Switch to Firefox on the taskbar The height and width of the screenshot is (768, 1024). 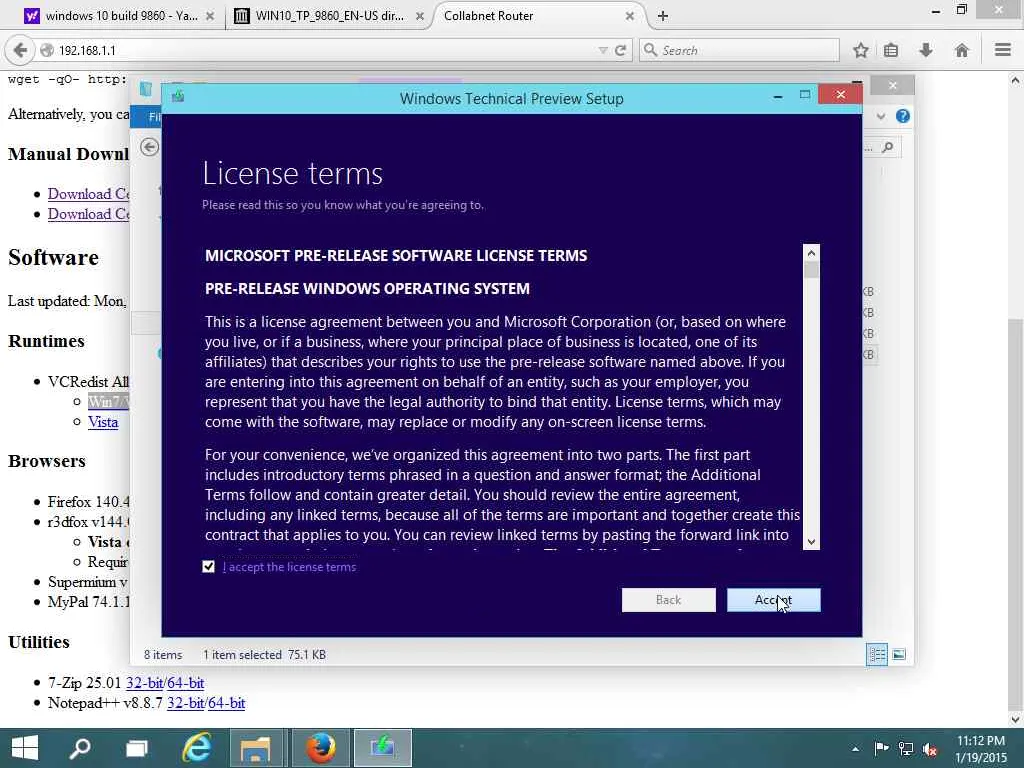click(x=320, y=748)
